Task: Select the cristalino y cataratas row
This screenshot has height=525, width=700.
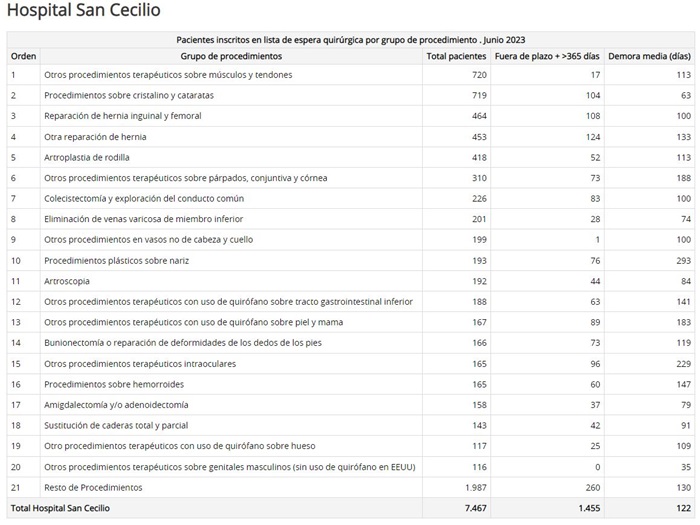Action: pyautogui.click(x=350, y=95)
